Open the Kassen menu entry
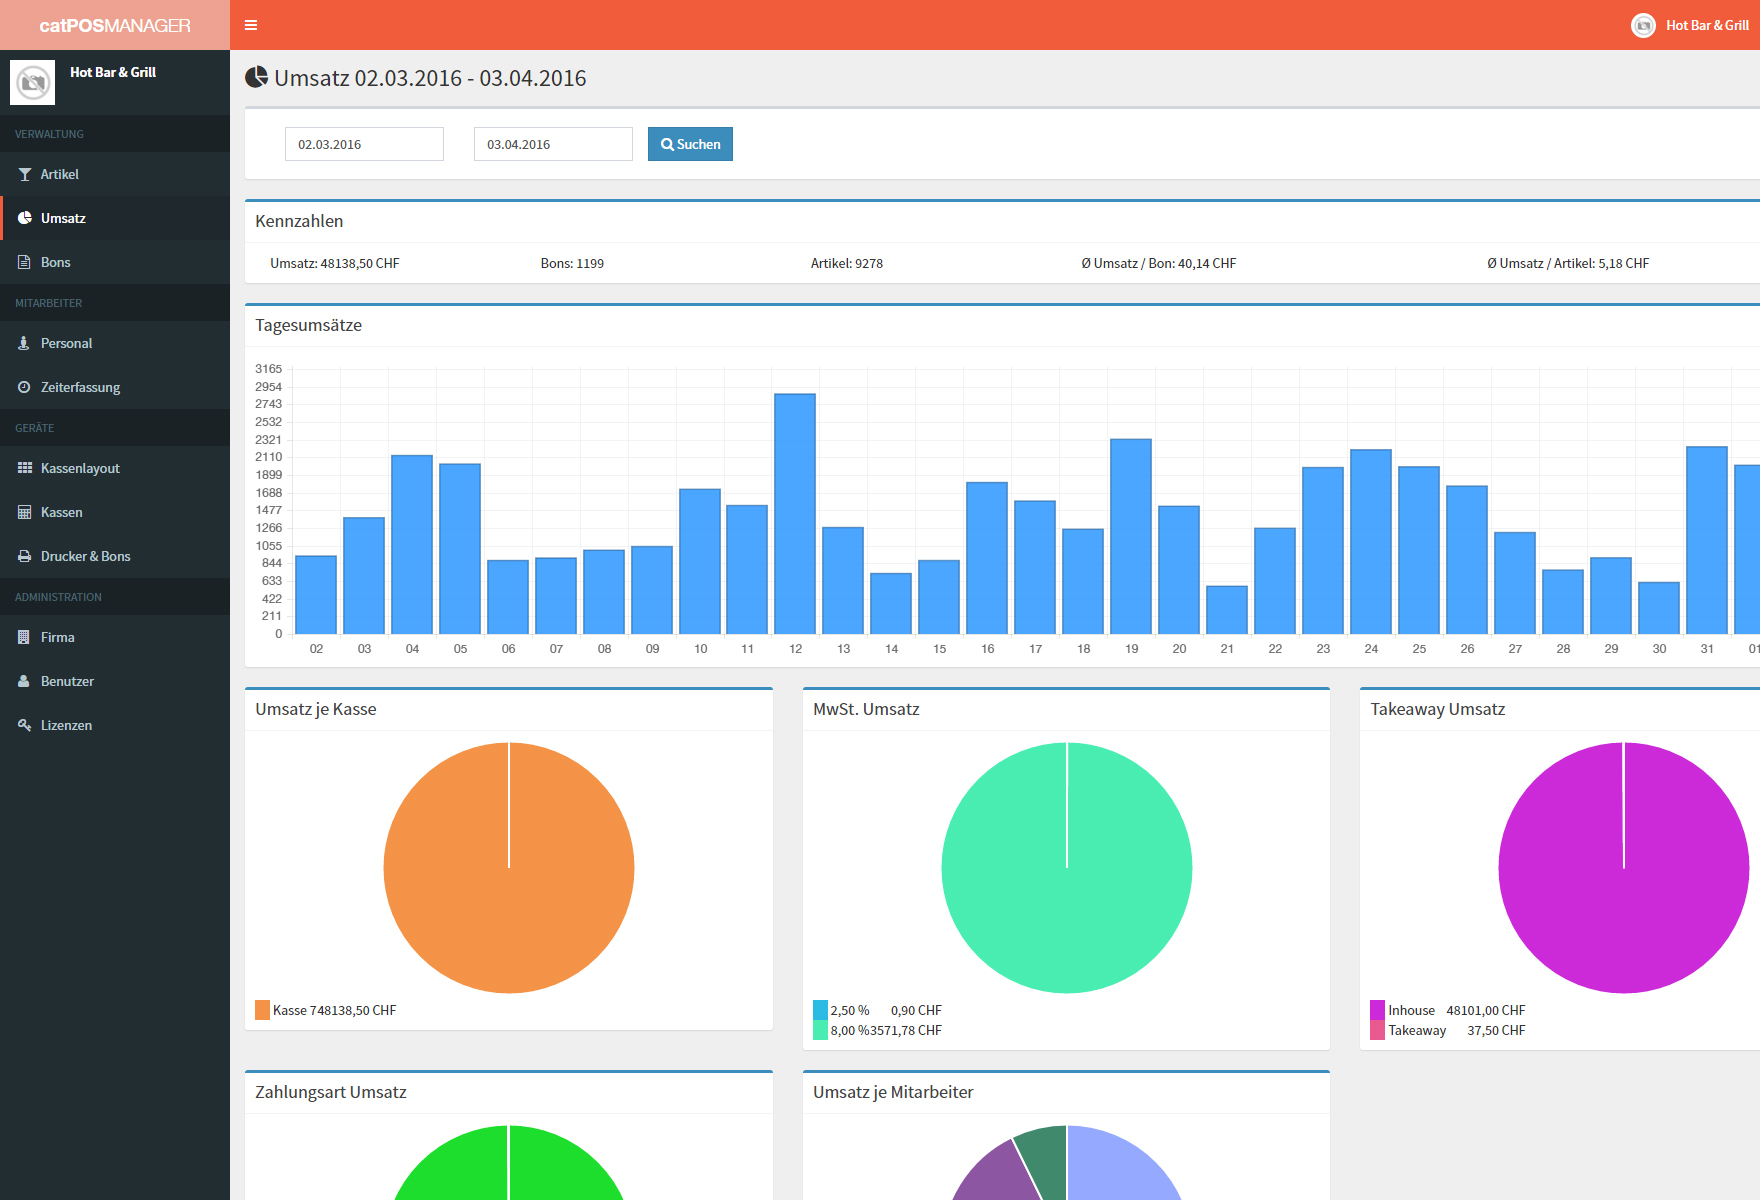The width and height of the screenshot is (1760, 1200). point(115,512)
